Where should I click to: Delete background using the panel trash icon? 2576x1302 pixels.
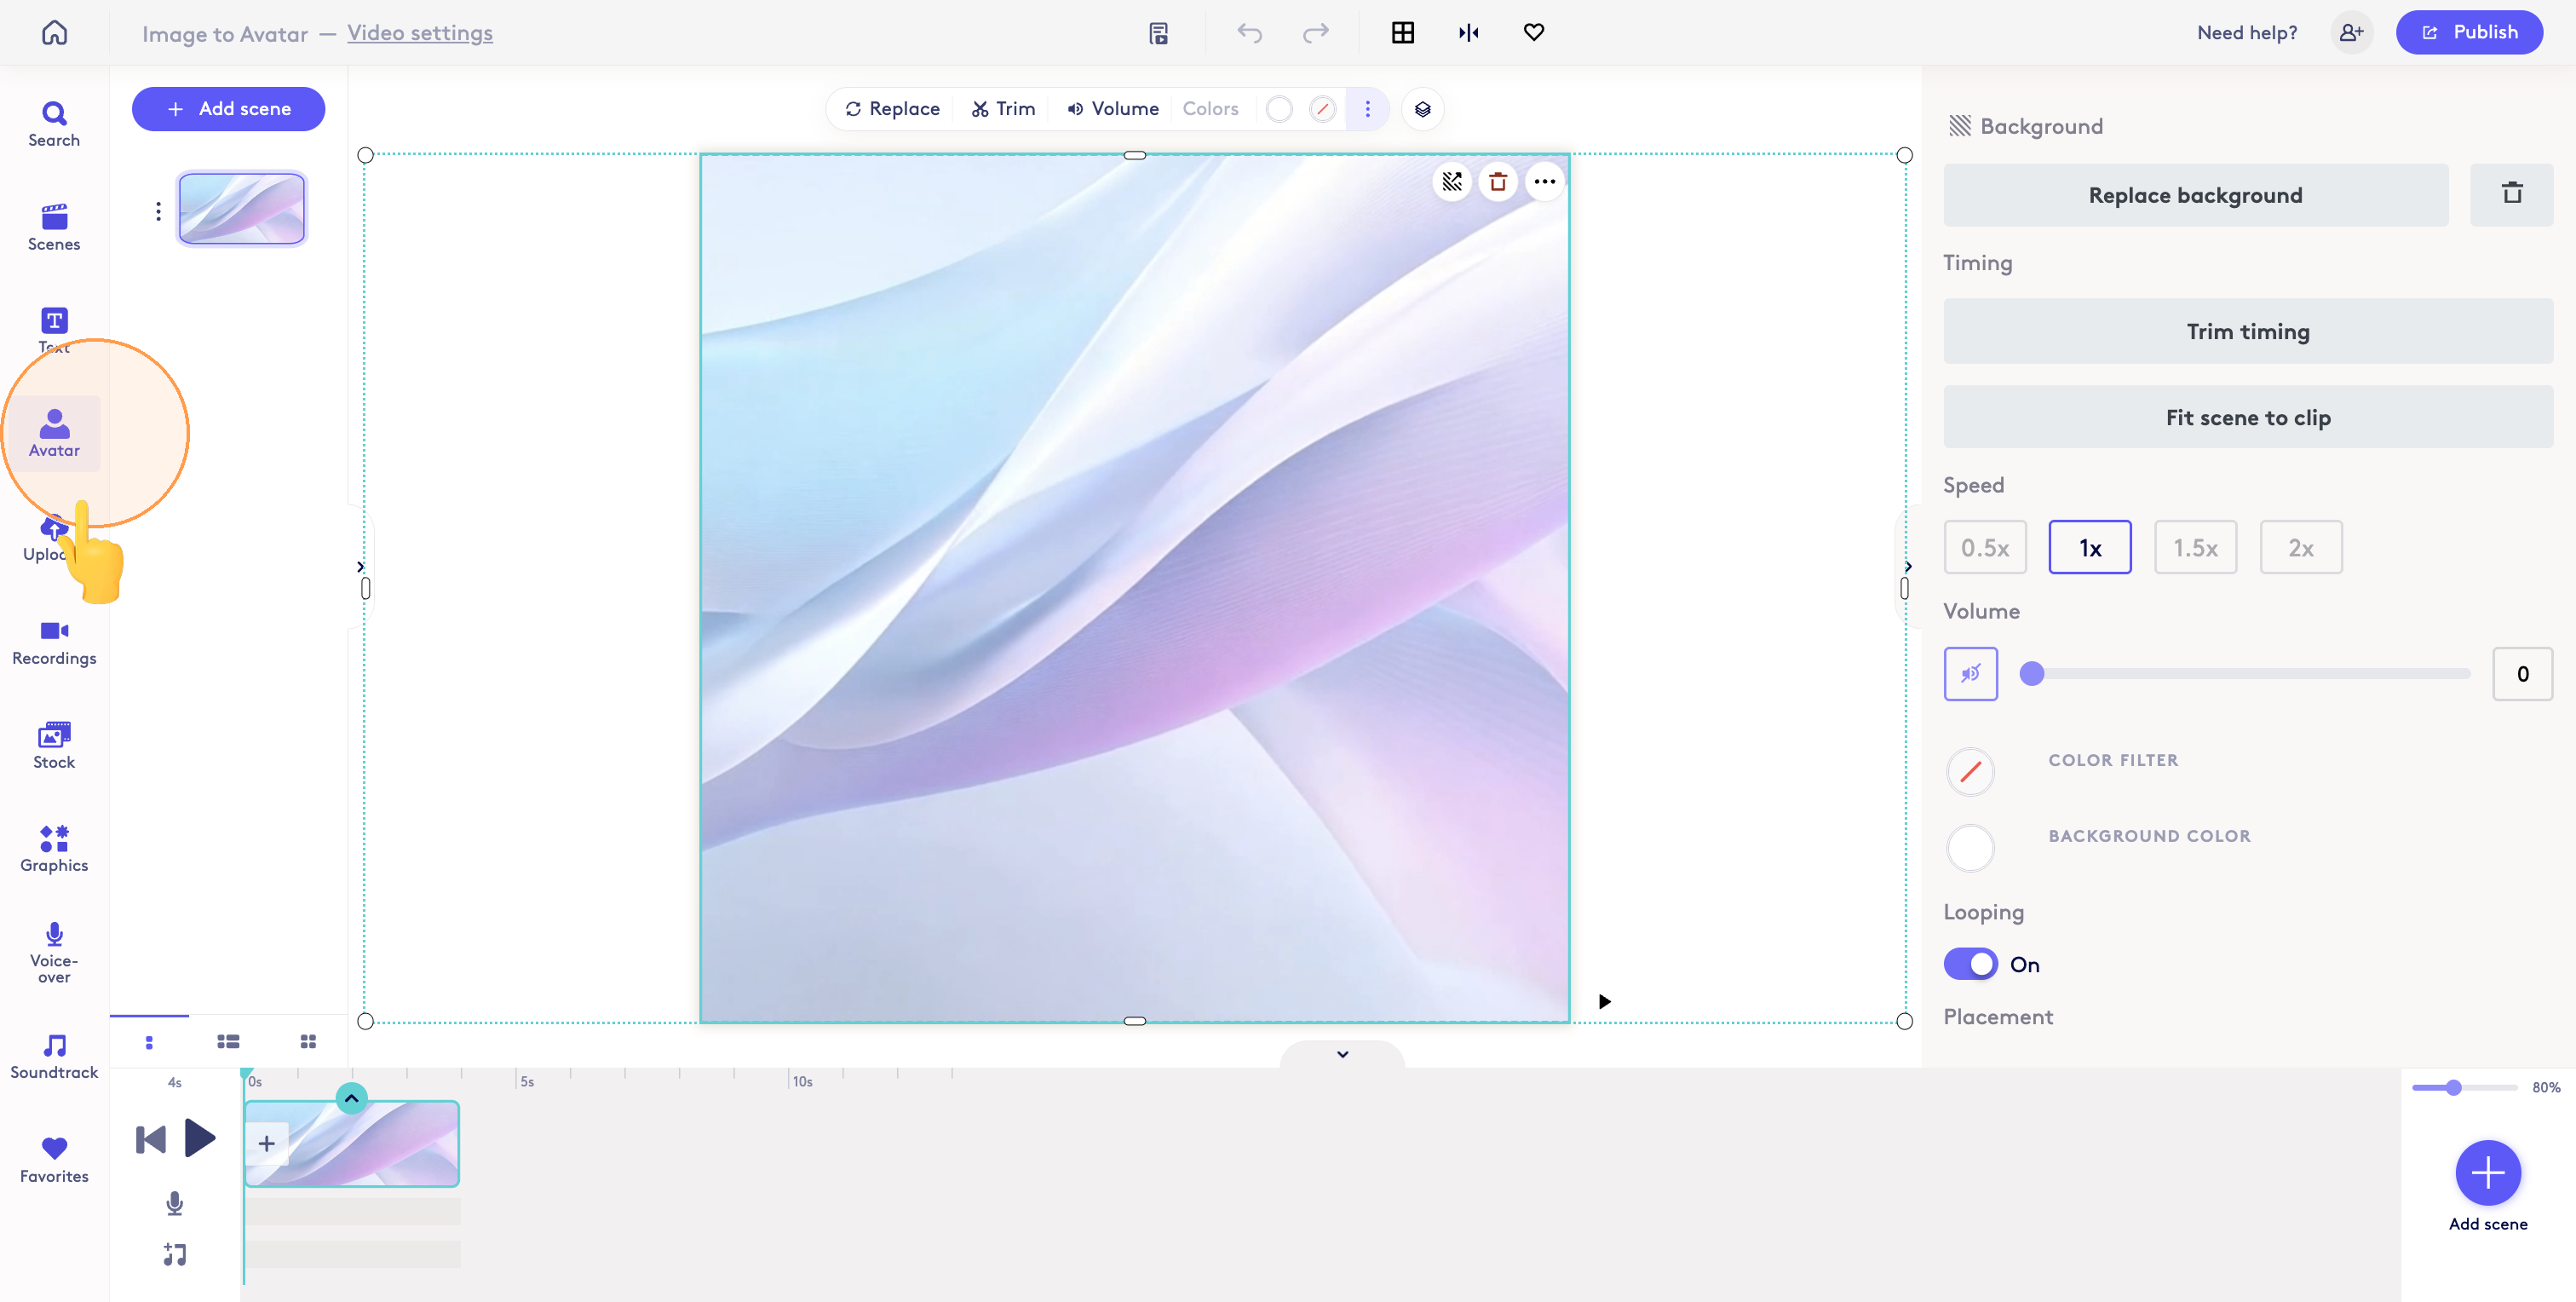pos(2511,194)
